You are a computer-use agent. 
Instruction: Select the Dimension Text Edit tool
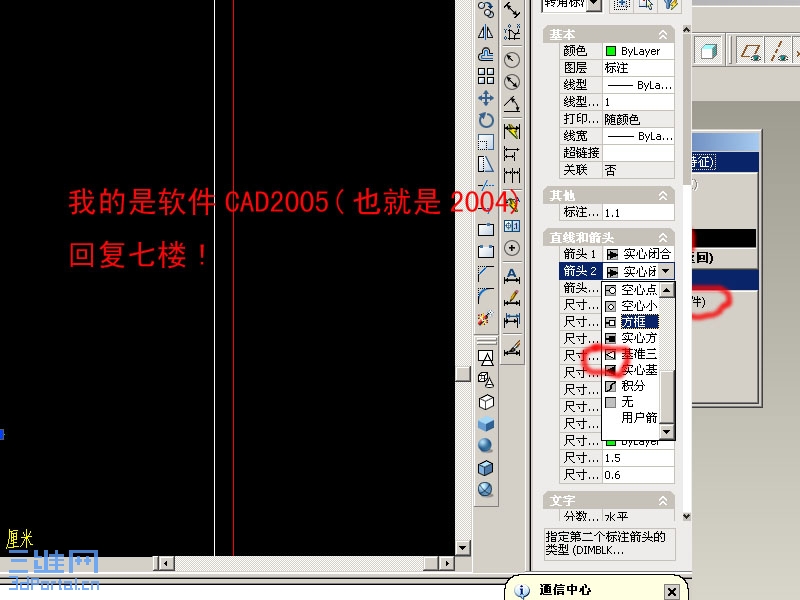(512, 297)
